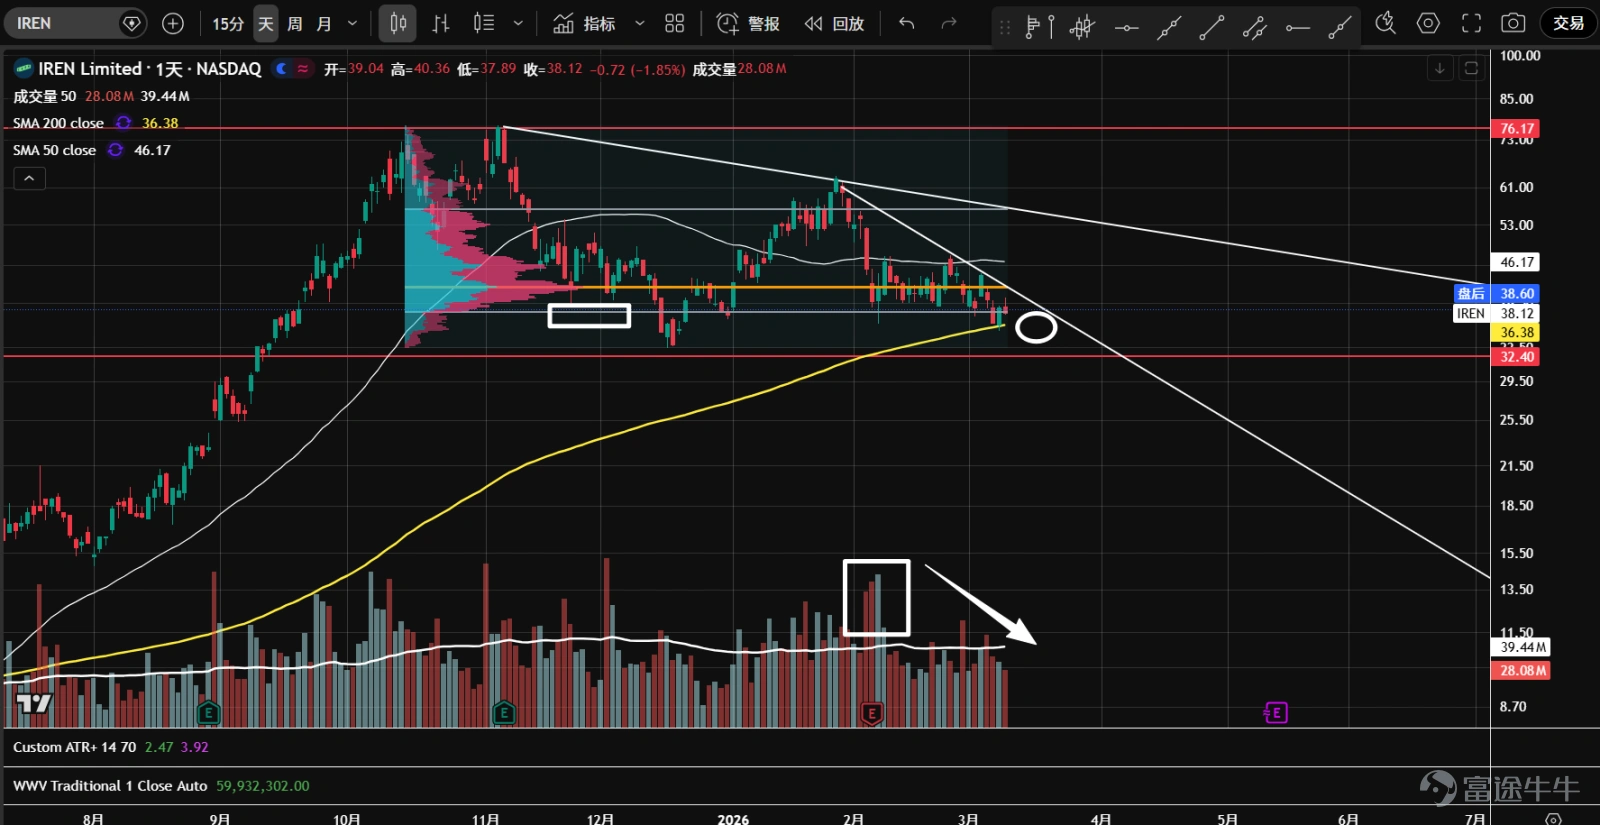Select the parallel channel drawing tool

(1255, 27)
